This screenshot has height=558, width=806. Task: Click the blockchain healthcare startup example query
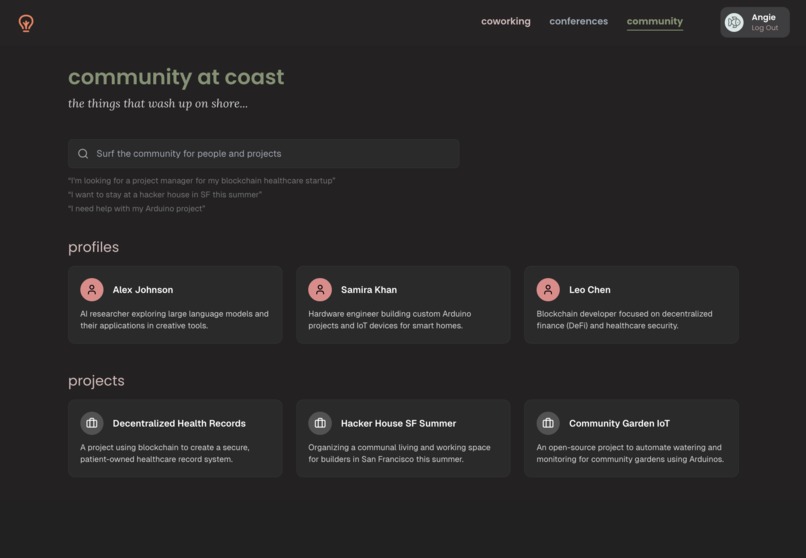click(202, 181)
